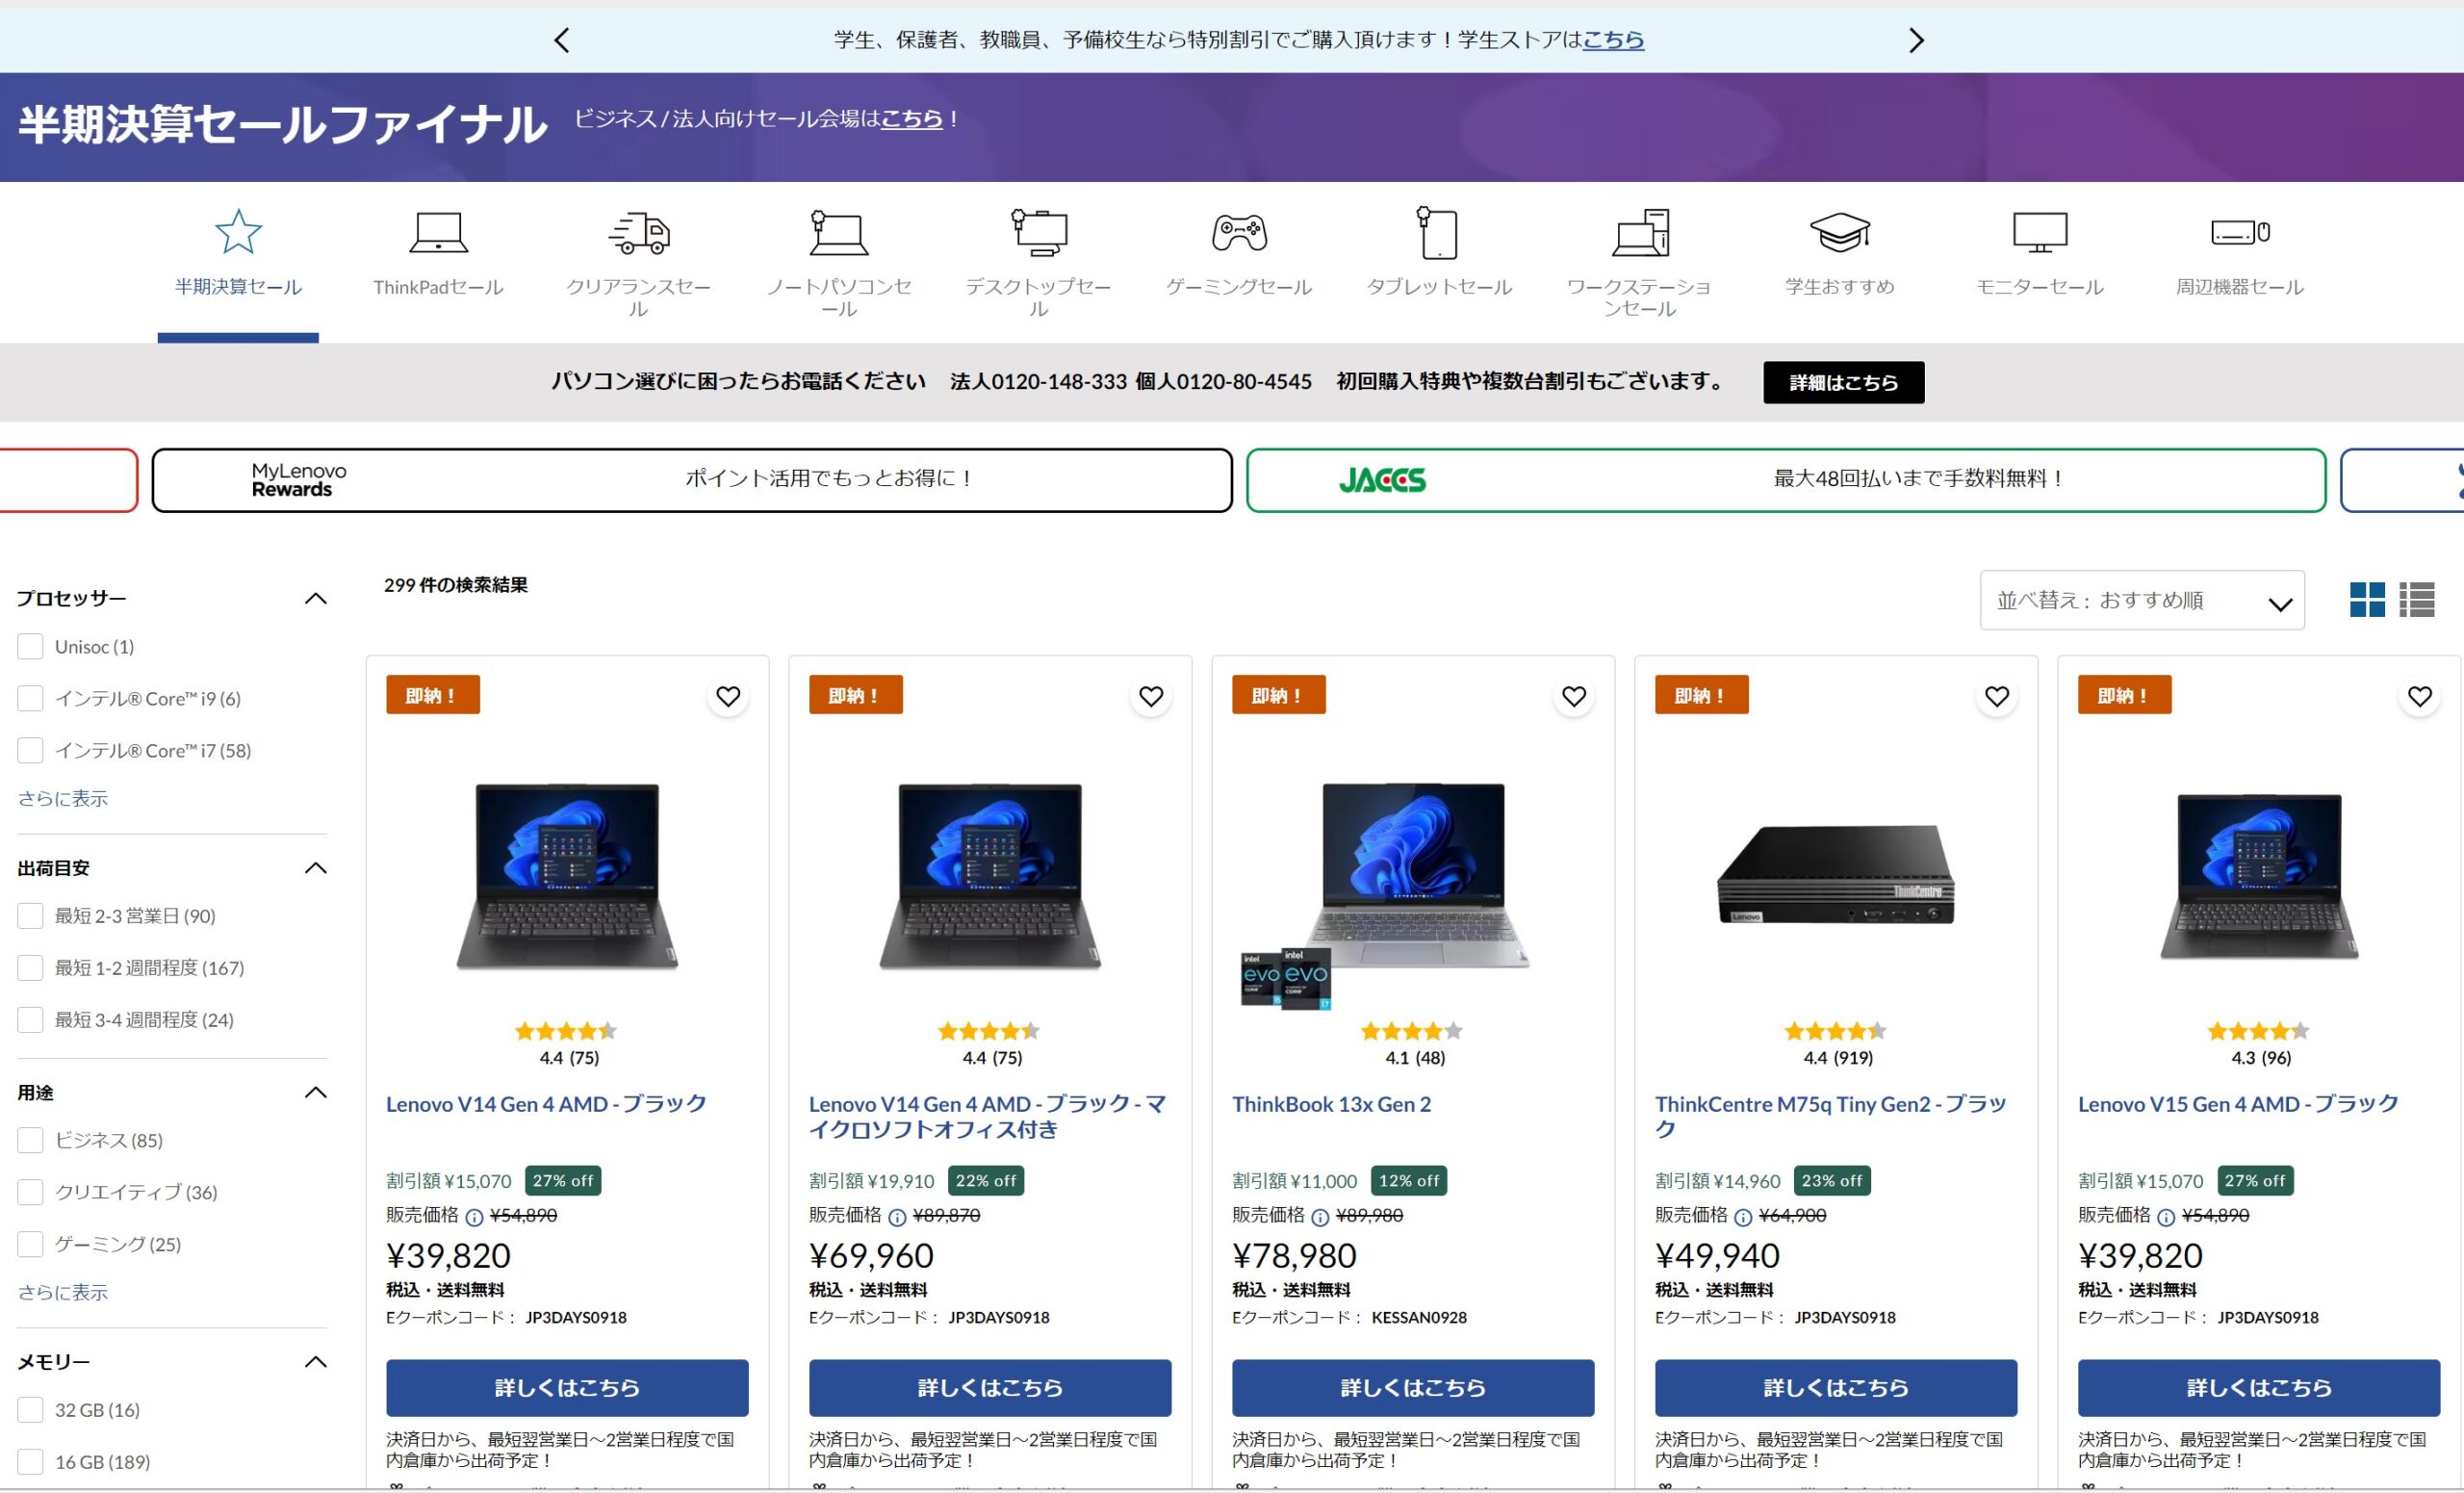This screenshot has width=2464, height=1493.
Task: Switch to ThinkPadセール tab label
Action: [438, 287]
